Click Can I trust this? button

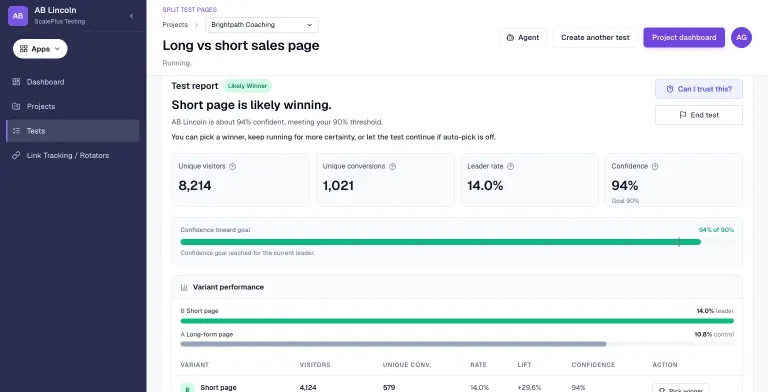[699, 89]
